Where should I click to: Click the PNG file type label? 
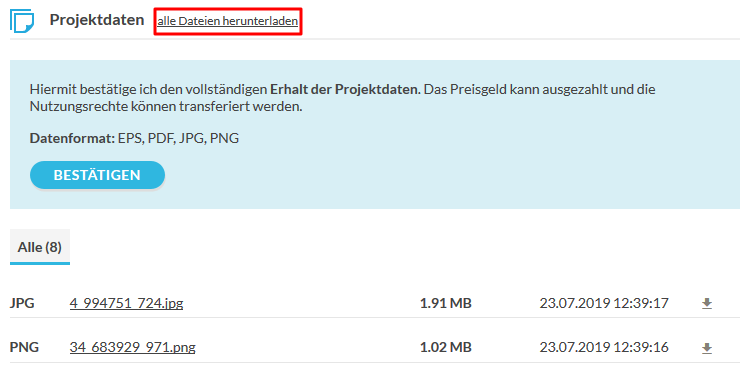pos(24,348)
